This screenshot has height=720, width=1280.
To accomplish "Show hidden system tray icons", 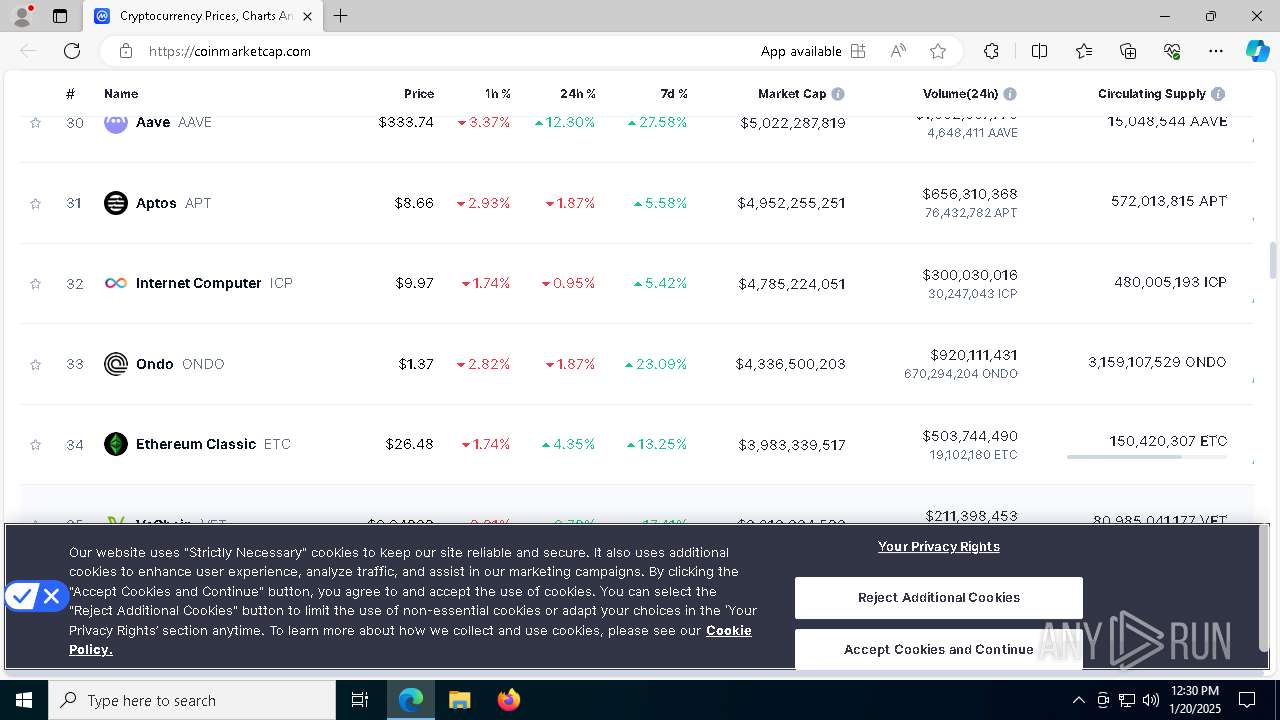I will 1078,700.
